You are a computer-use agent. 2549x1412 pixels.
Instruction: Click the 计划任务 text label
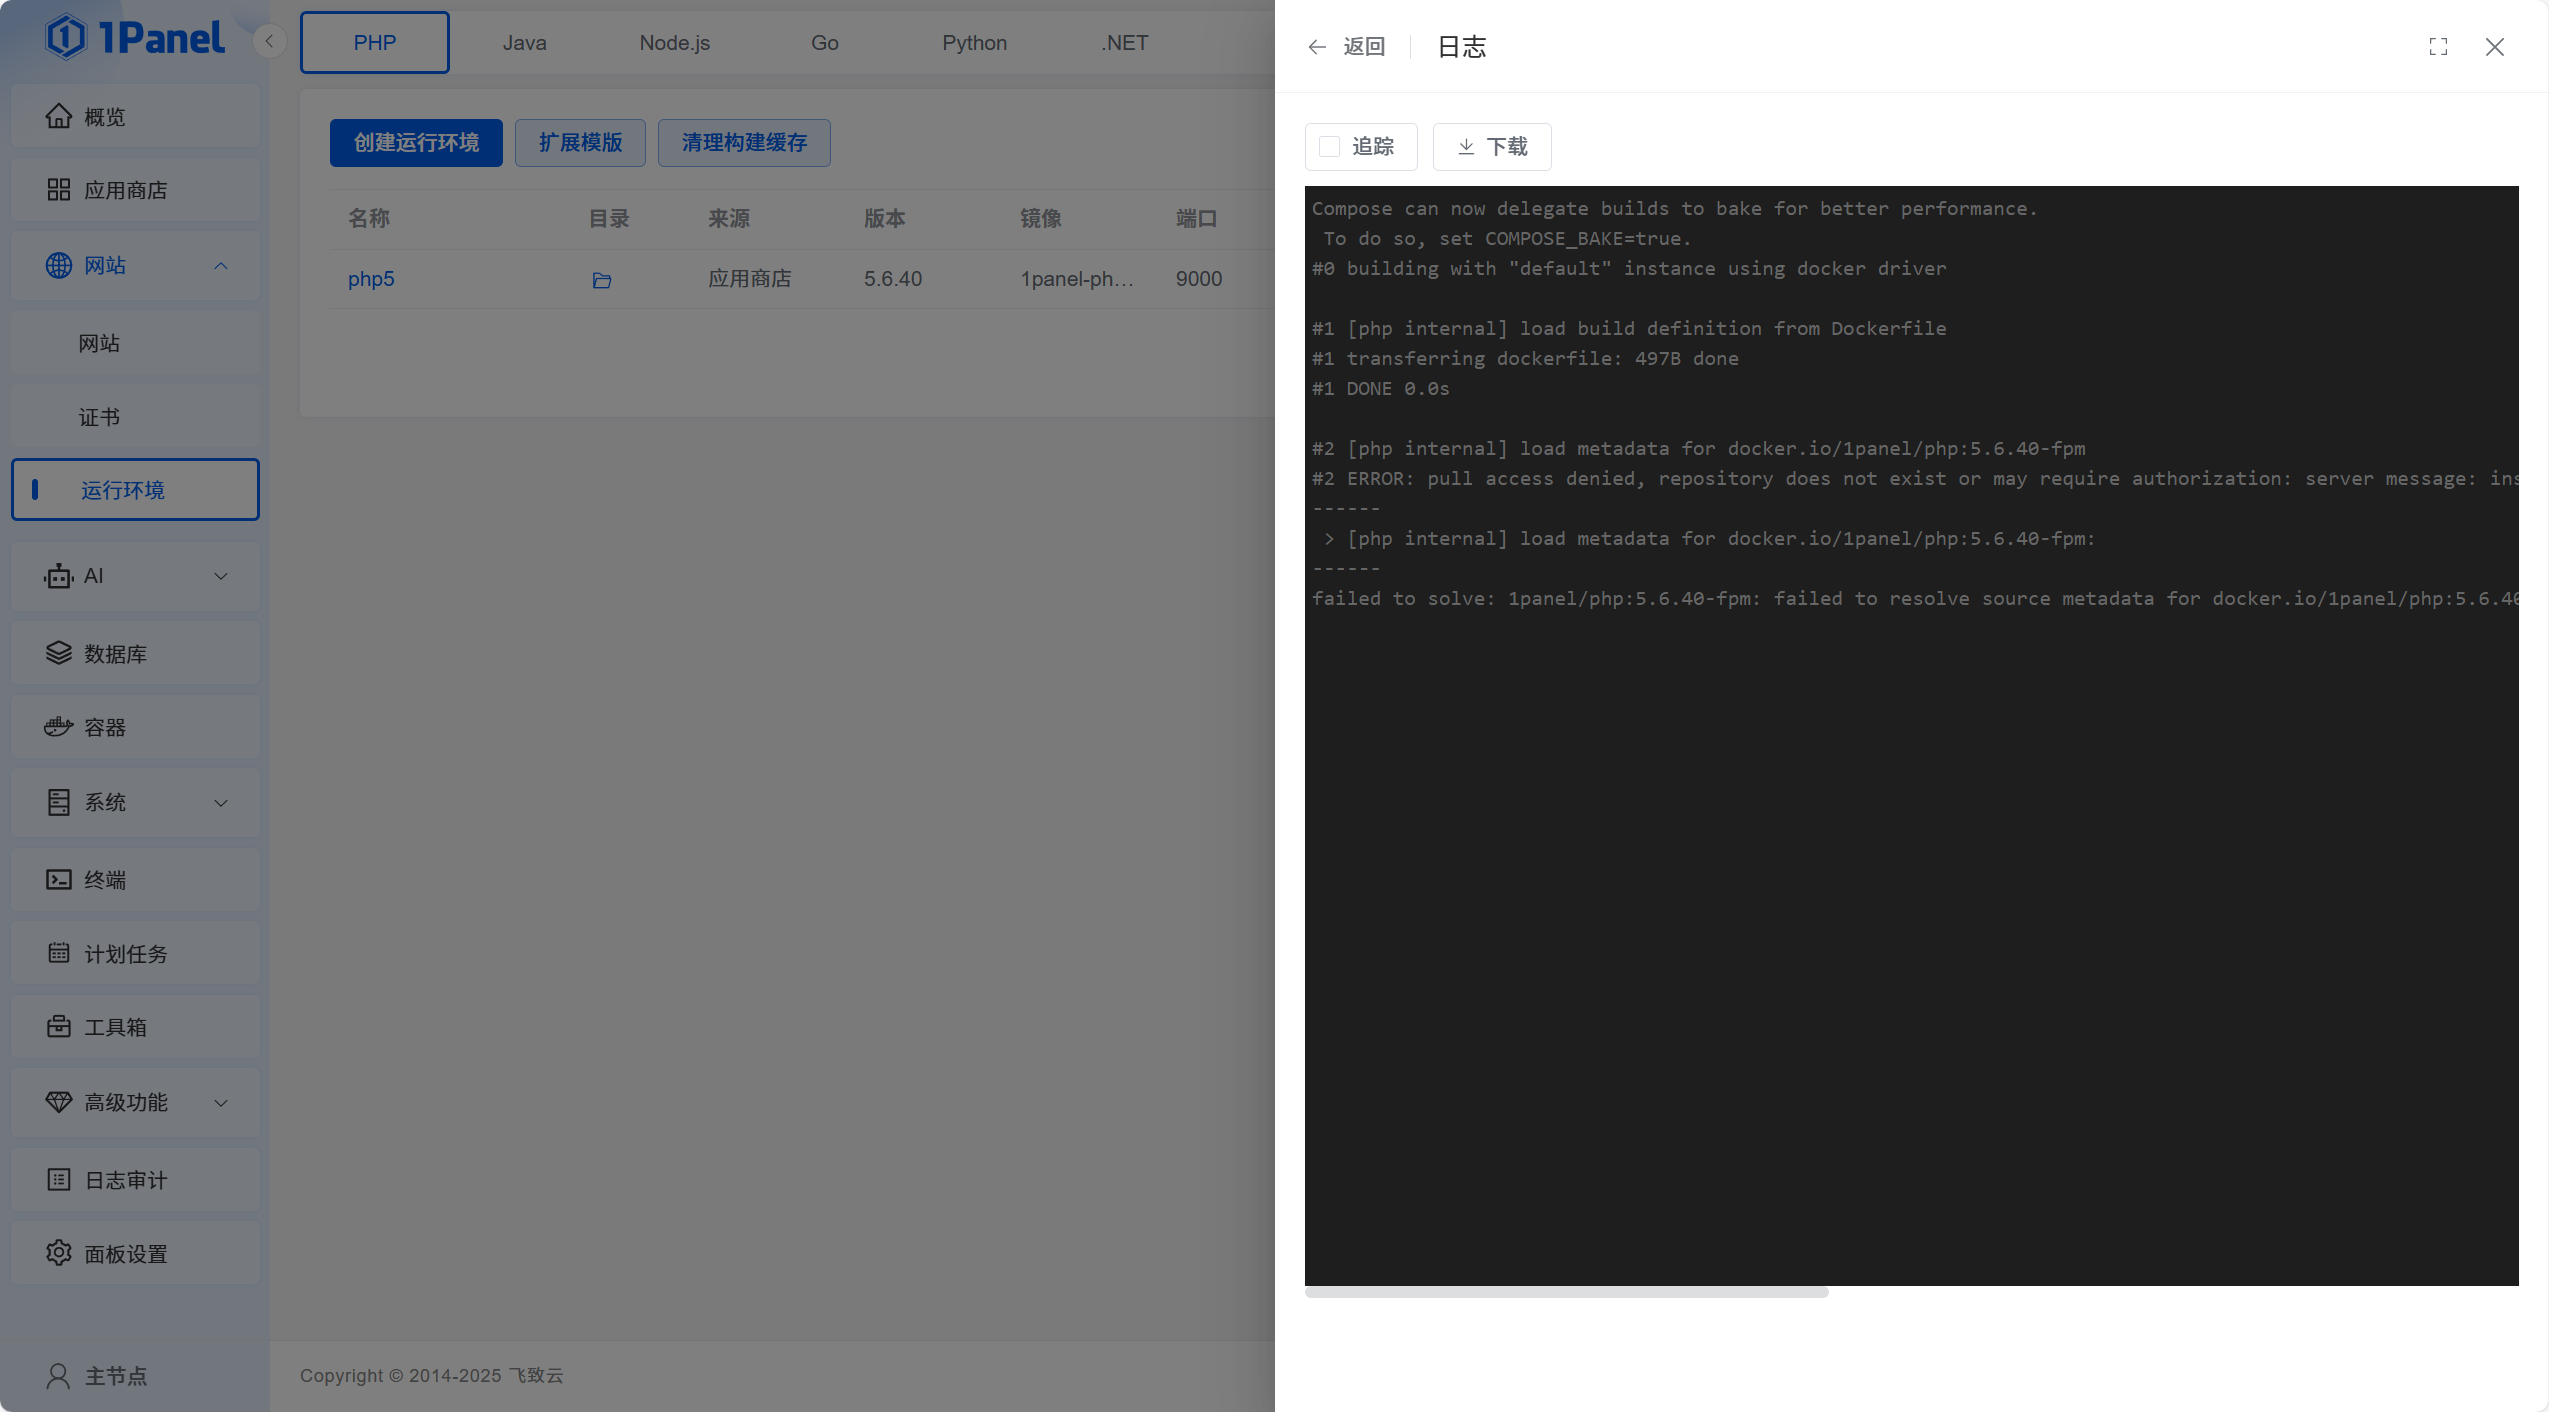pos(126,954)
